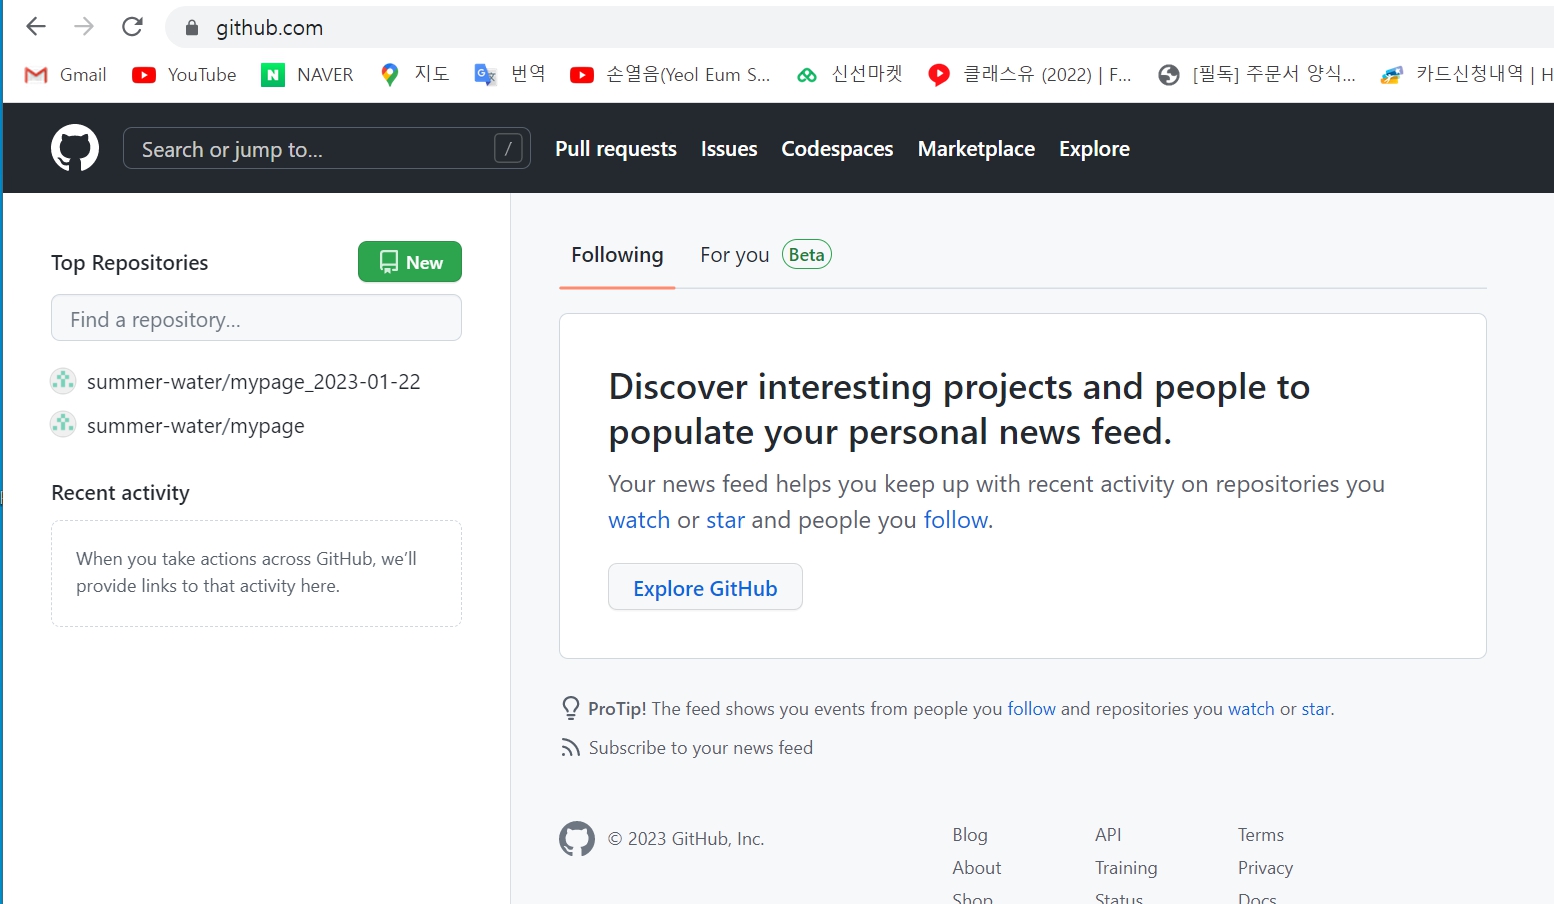This screenshot has height=904, width=1554.
Task: Open the Marketplace page
Action: click(x=976, y=149)
